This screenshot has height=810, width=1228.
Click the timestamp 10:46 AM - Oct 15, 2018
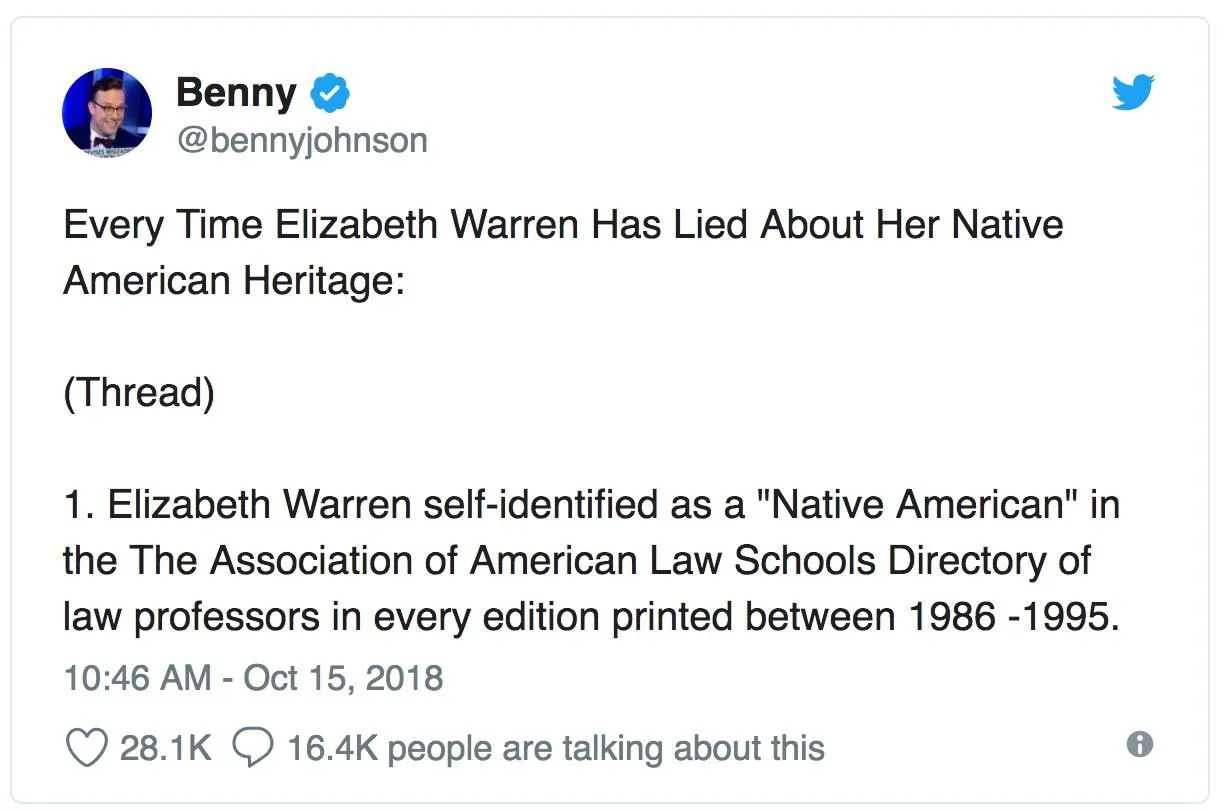253,678
